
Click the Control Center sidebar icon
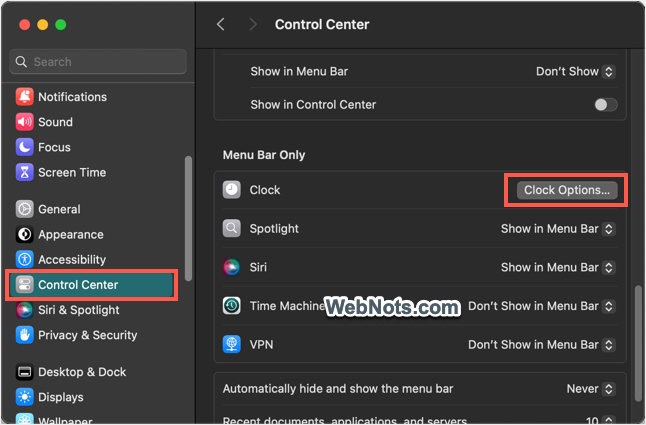(x=25, y=285)
